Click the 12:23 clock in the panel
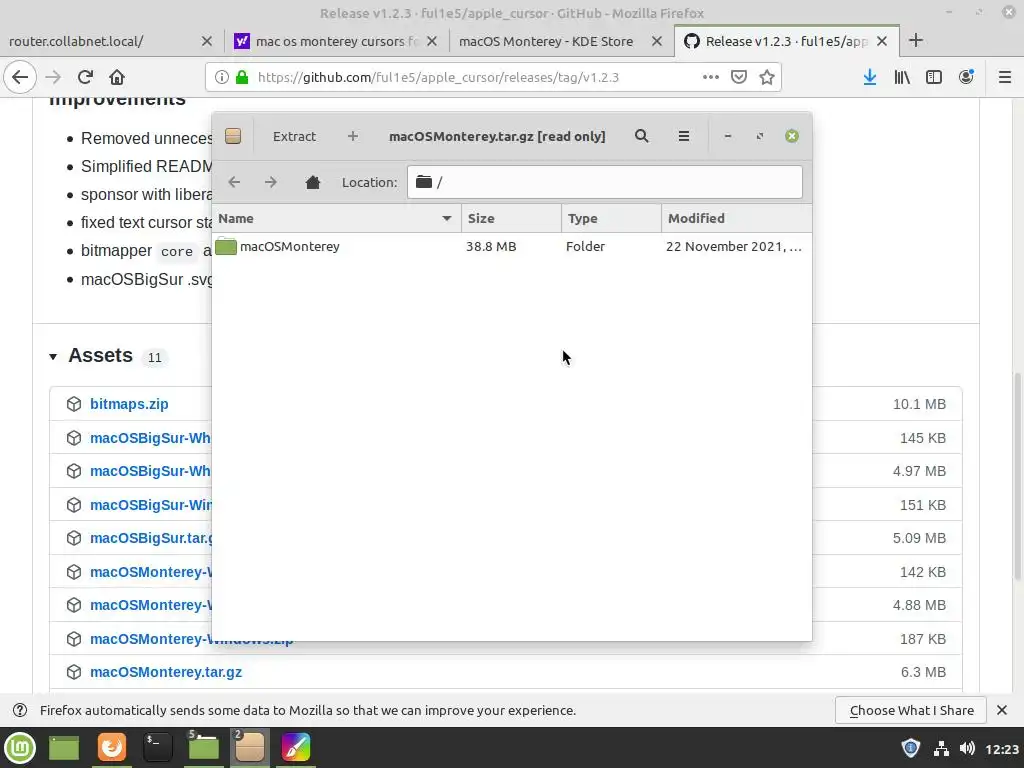The width and height of the screenshot is (1024, 768). point(1002,749)
